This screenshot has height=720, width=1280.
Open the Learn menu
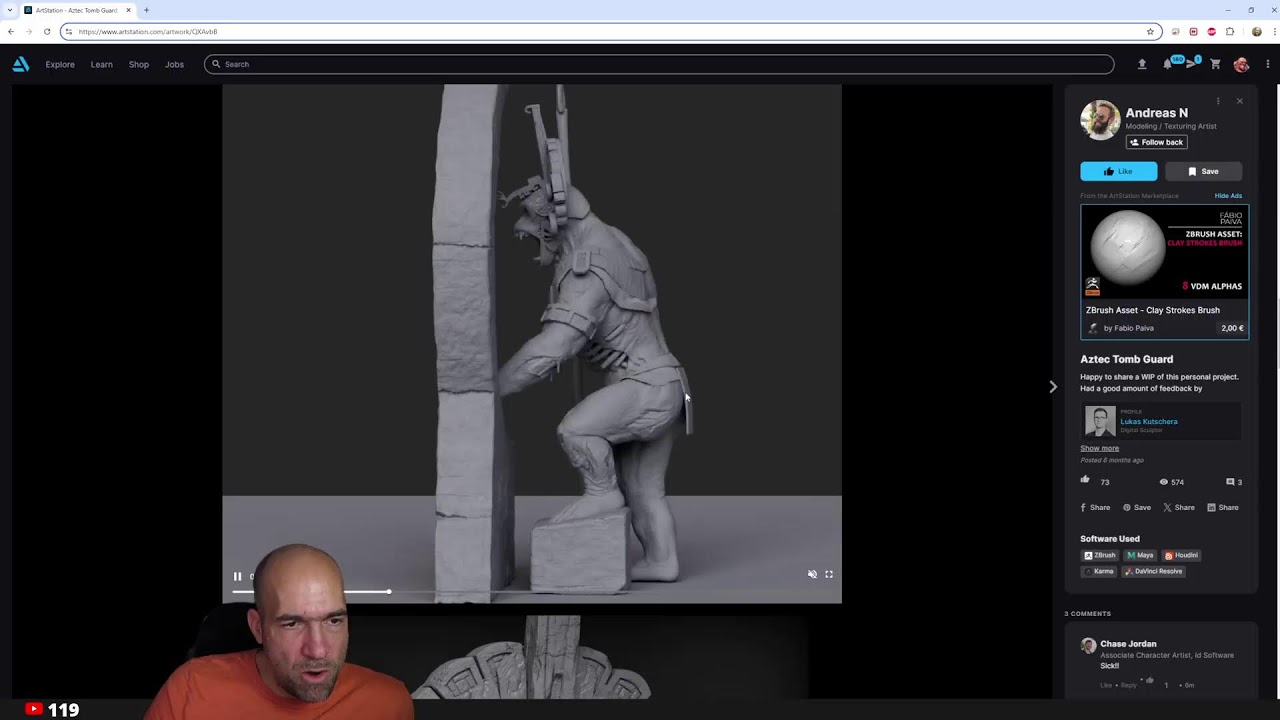coord(101,64)
